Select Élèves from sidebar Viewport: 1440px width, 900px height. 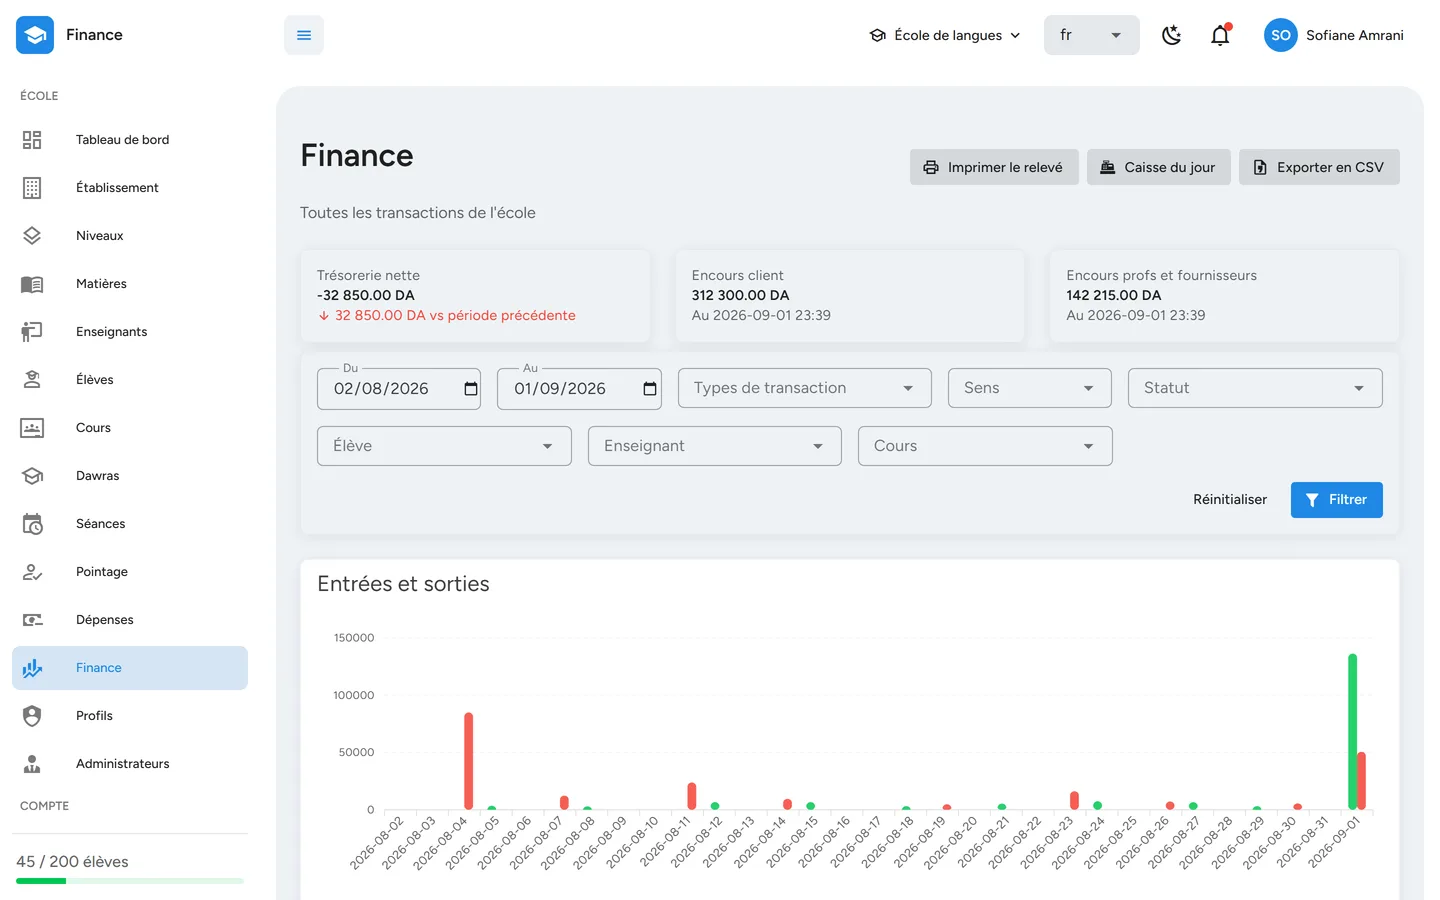(x=130, y=380)
